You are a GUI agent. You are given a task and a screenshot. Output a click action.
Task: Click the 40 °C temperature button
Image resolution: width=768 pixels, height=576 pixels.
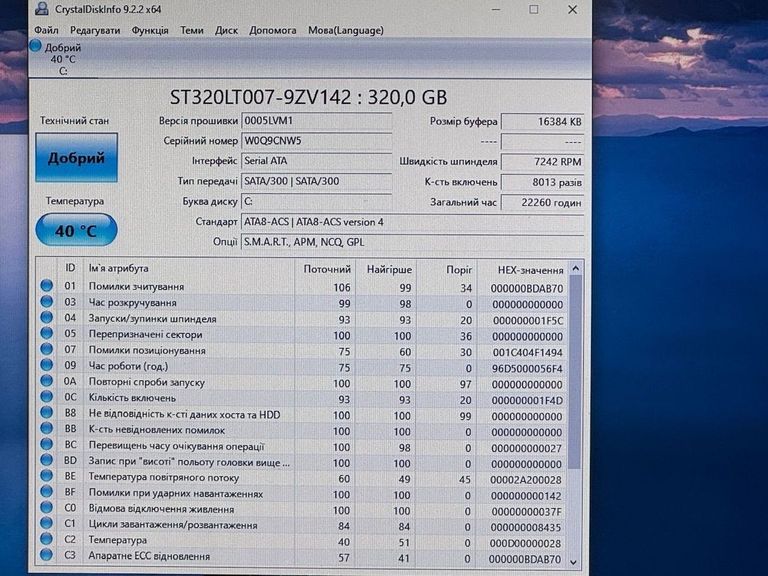coord(76,230)
